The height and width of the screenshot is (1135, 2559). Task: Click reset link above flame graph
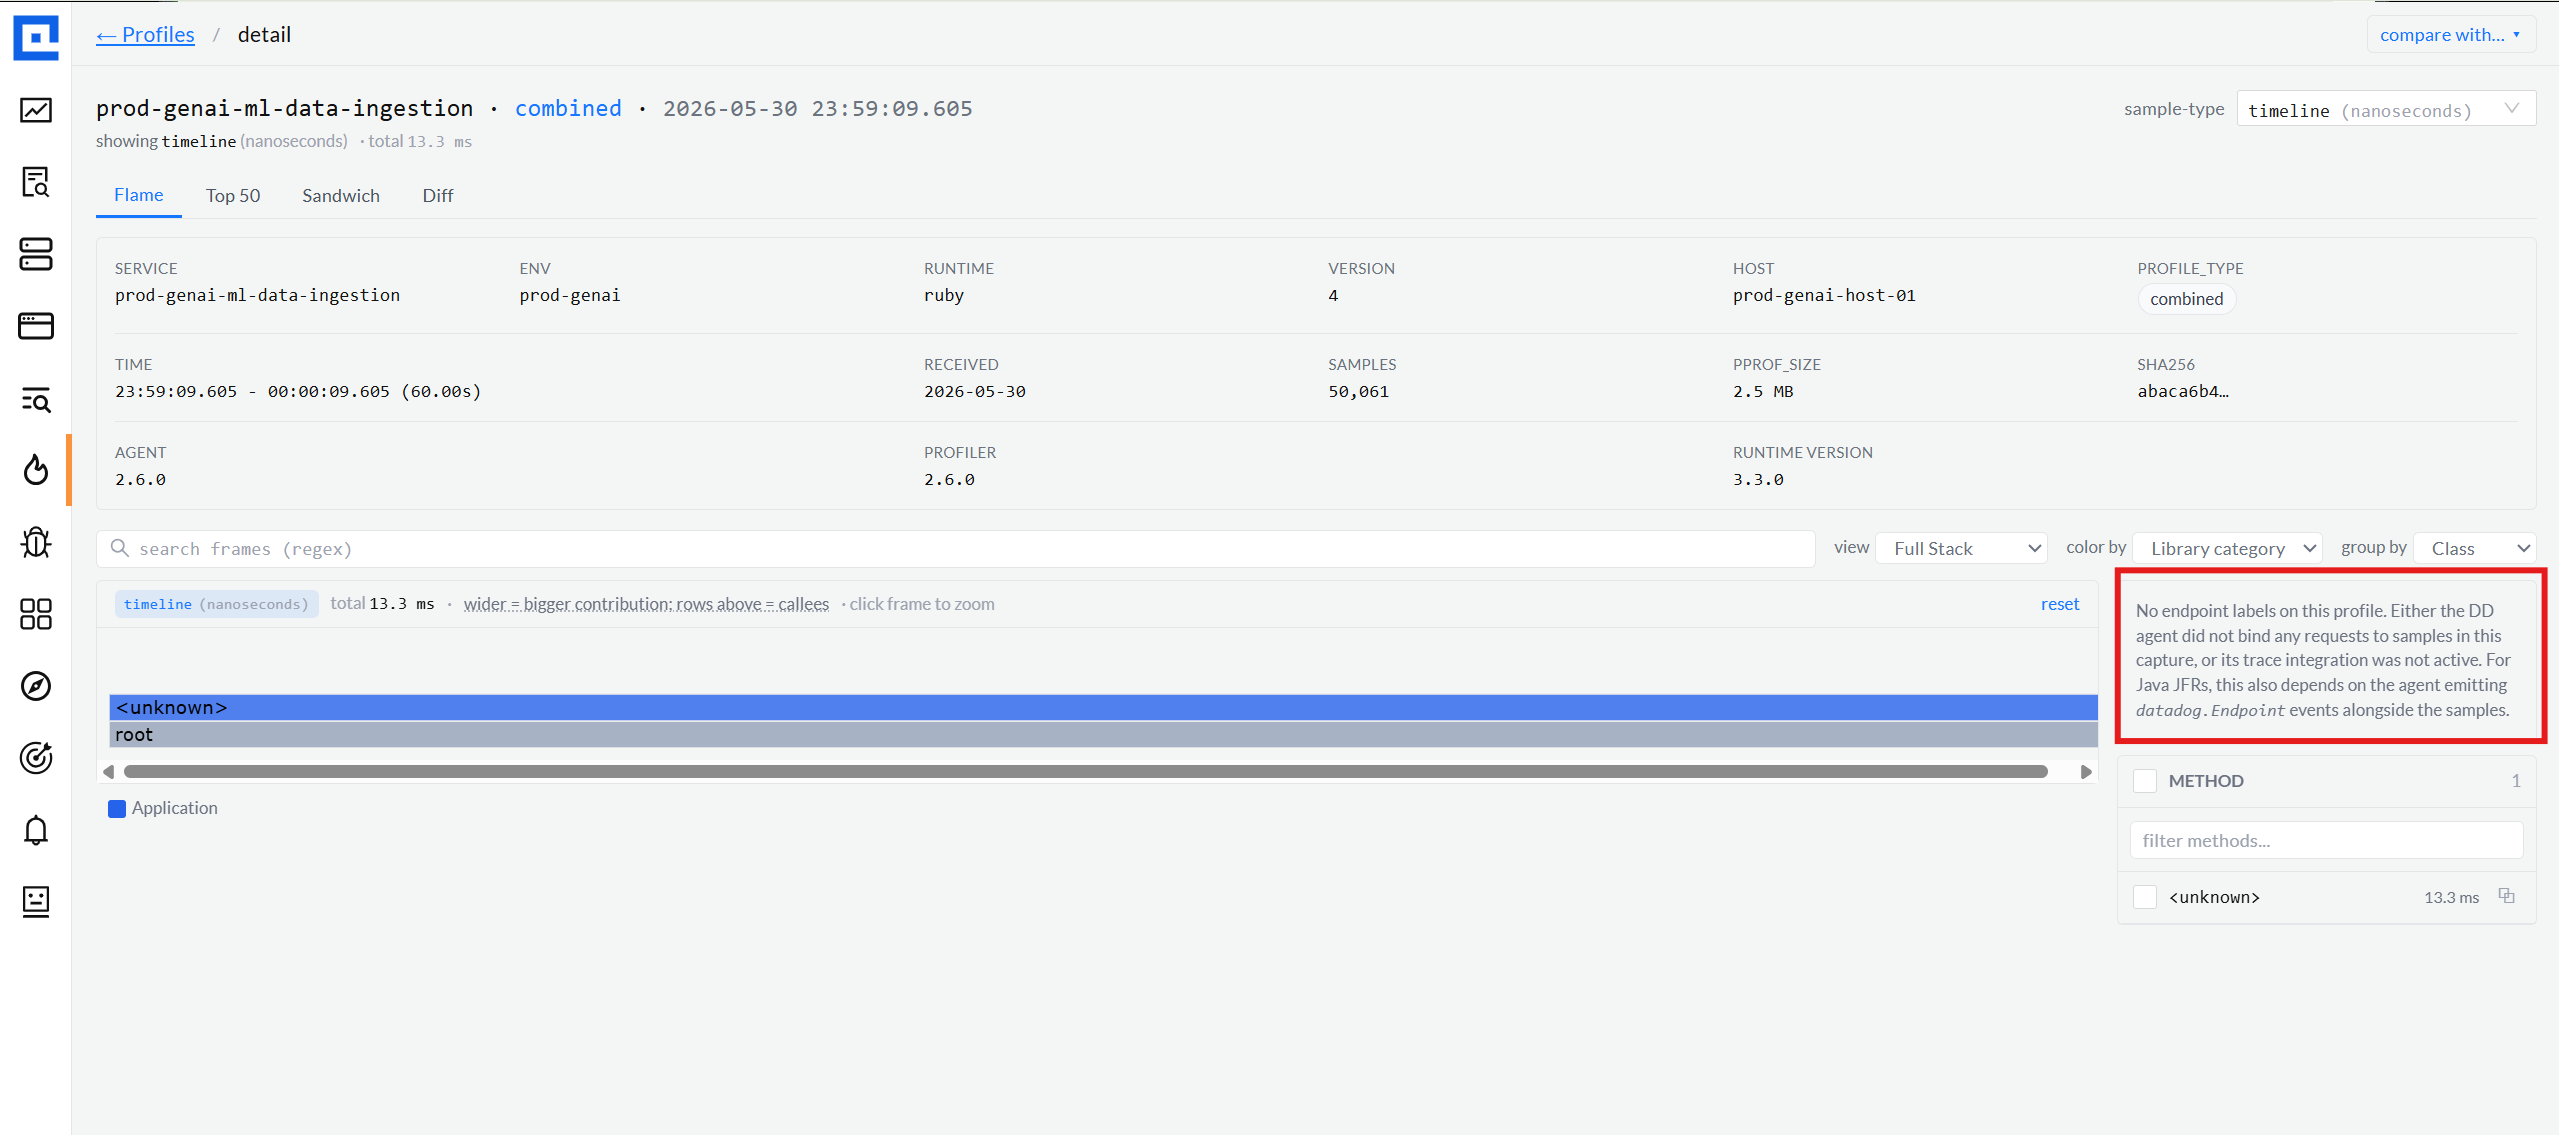[x=2060, y=604]
